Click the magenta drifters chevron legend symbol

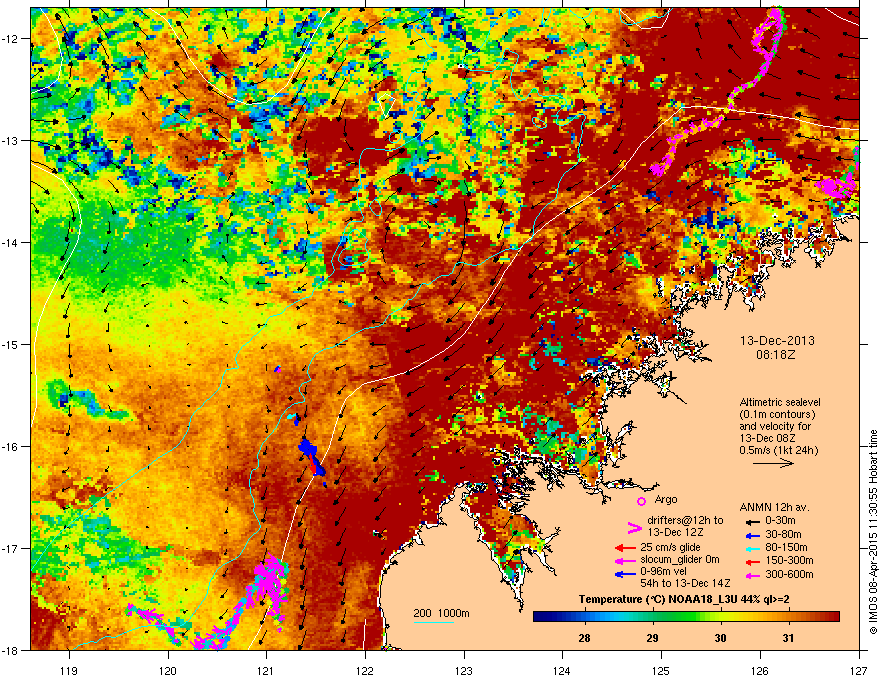click(x=634, y=527)
